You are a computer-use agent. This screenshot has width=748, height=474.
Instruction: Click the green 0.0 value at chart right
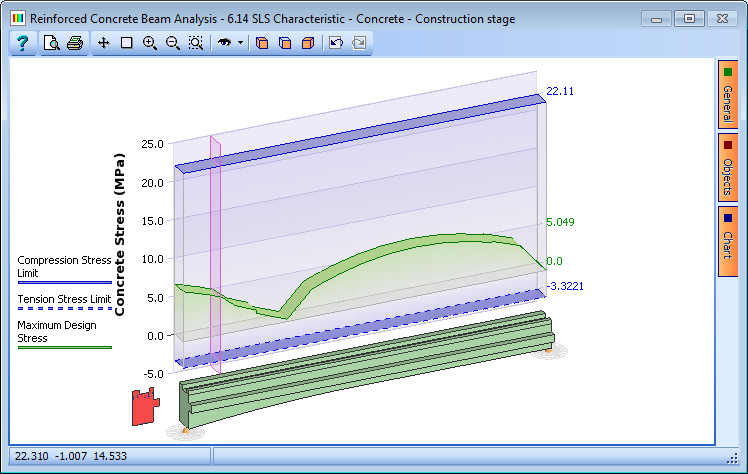pyautogui.click(x=554, y=261)
